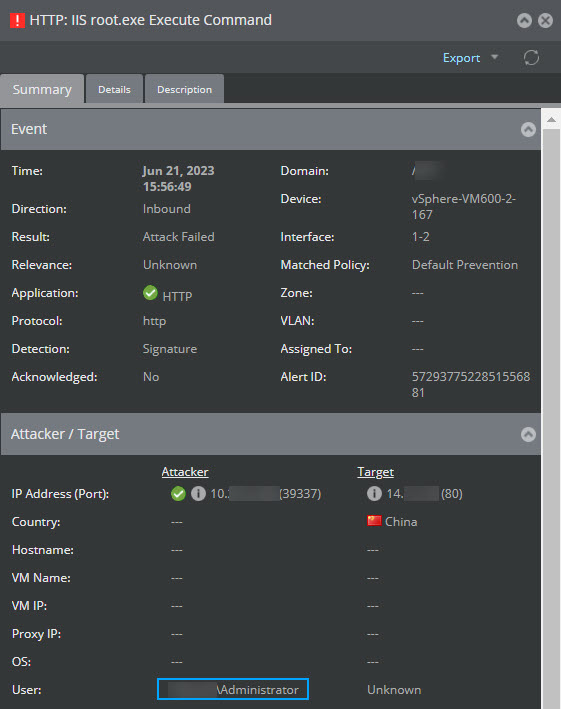561x709 pixels.
Task: Click the China country name
Action: tap(401, 521)
